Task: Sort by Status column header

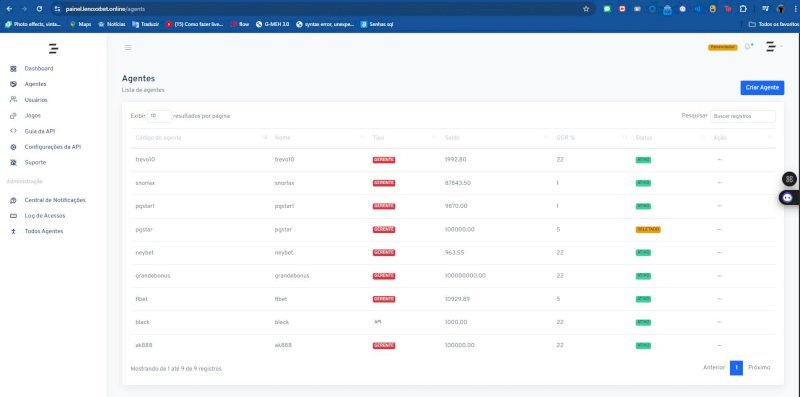Action: coord(669,138)
